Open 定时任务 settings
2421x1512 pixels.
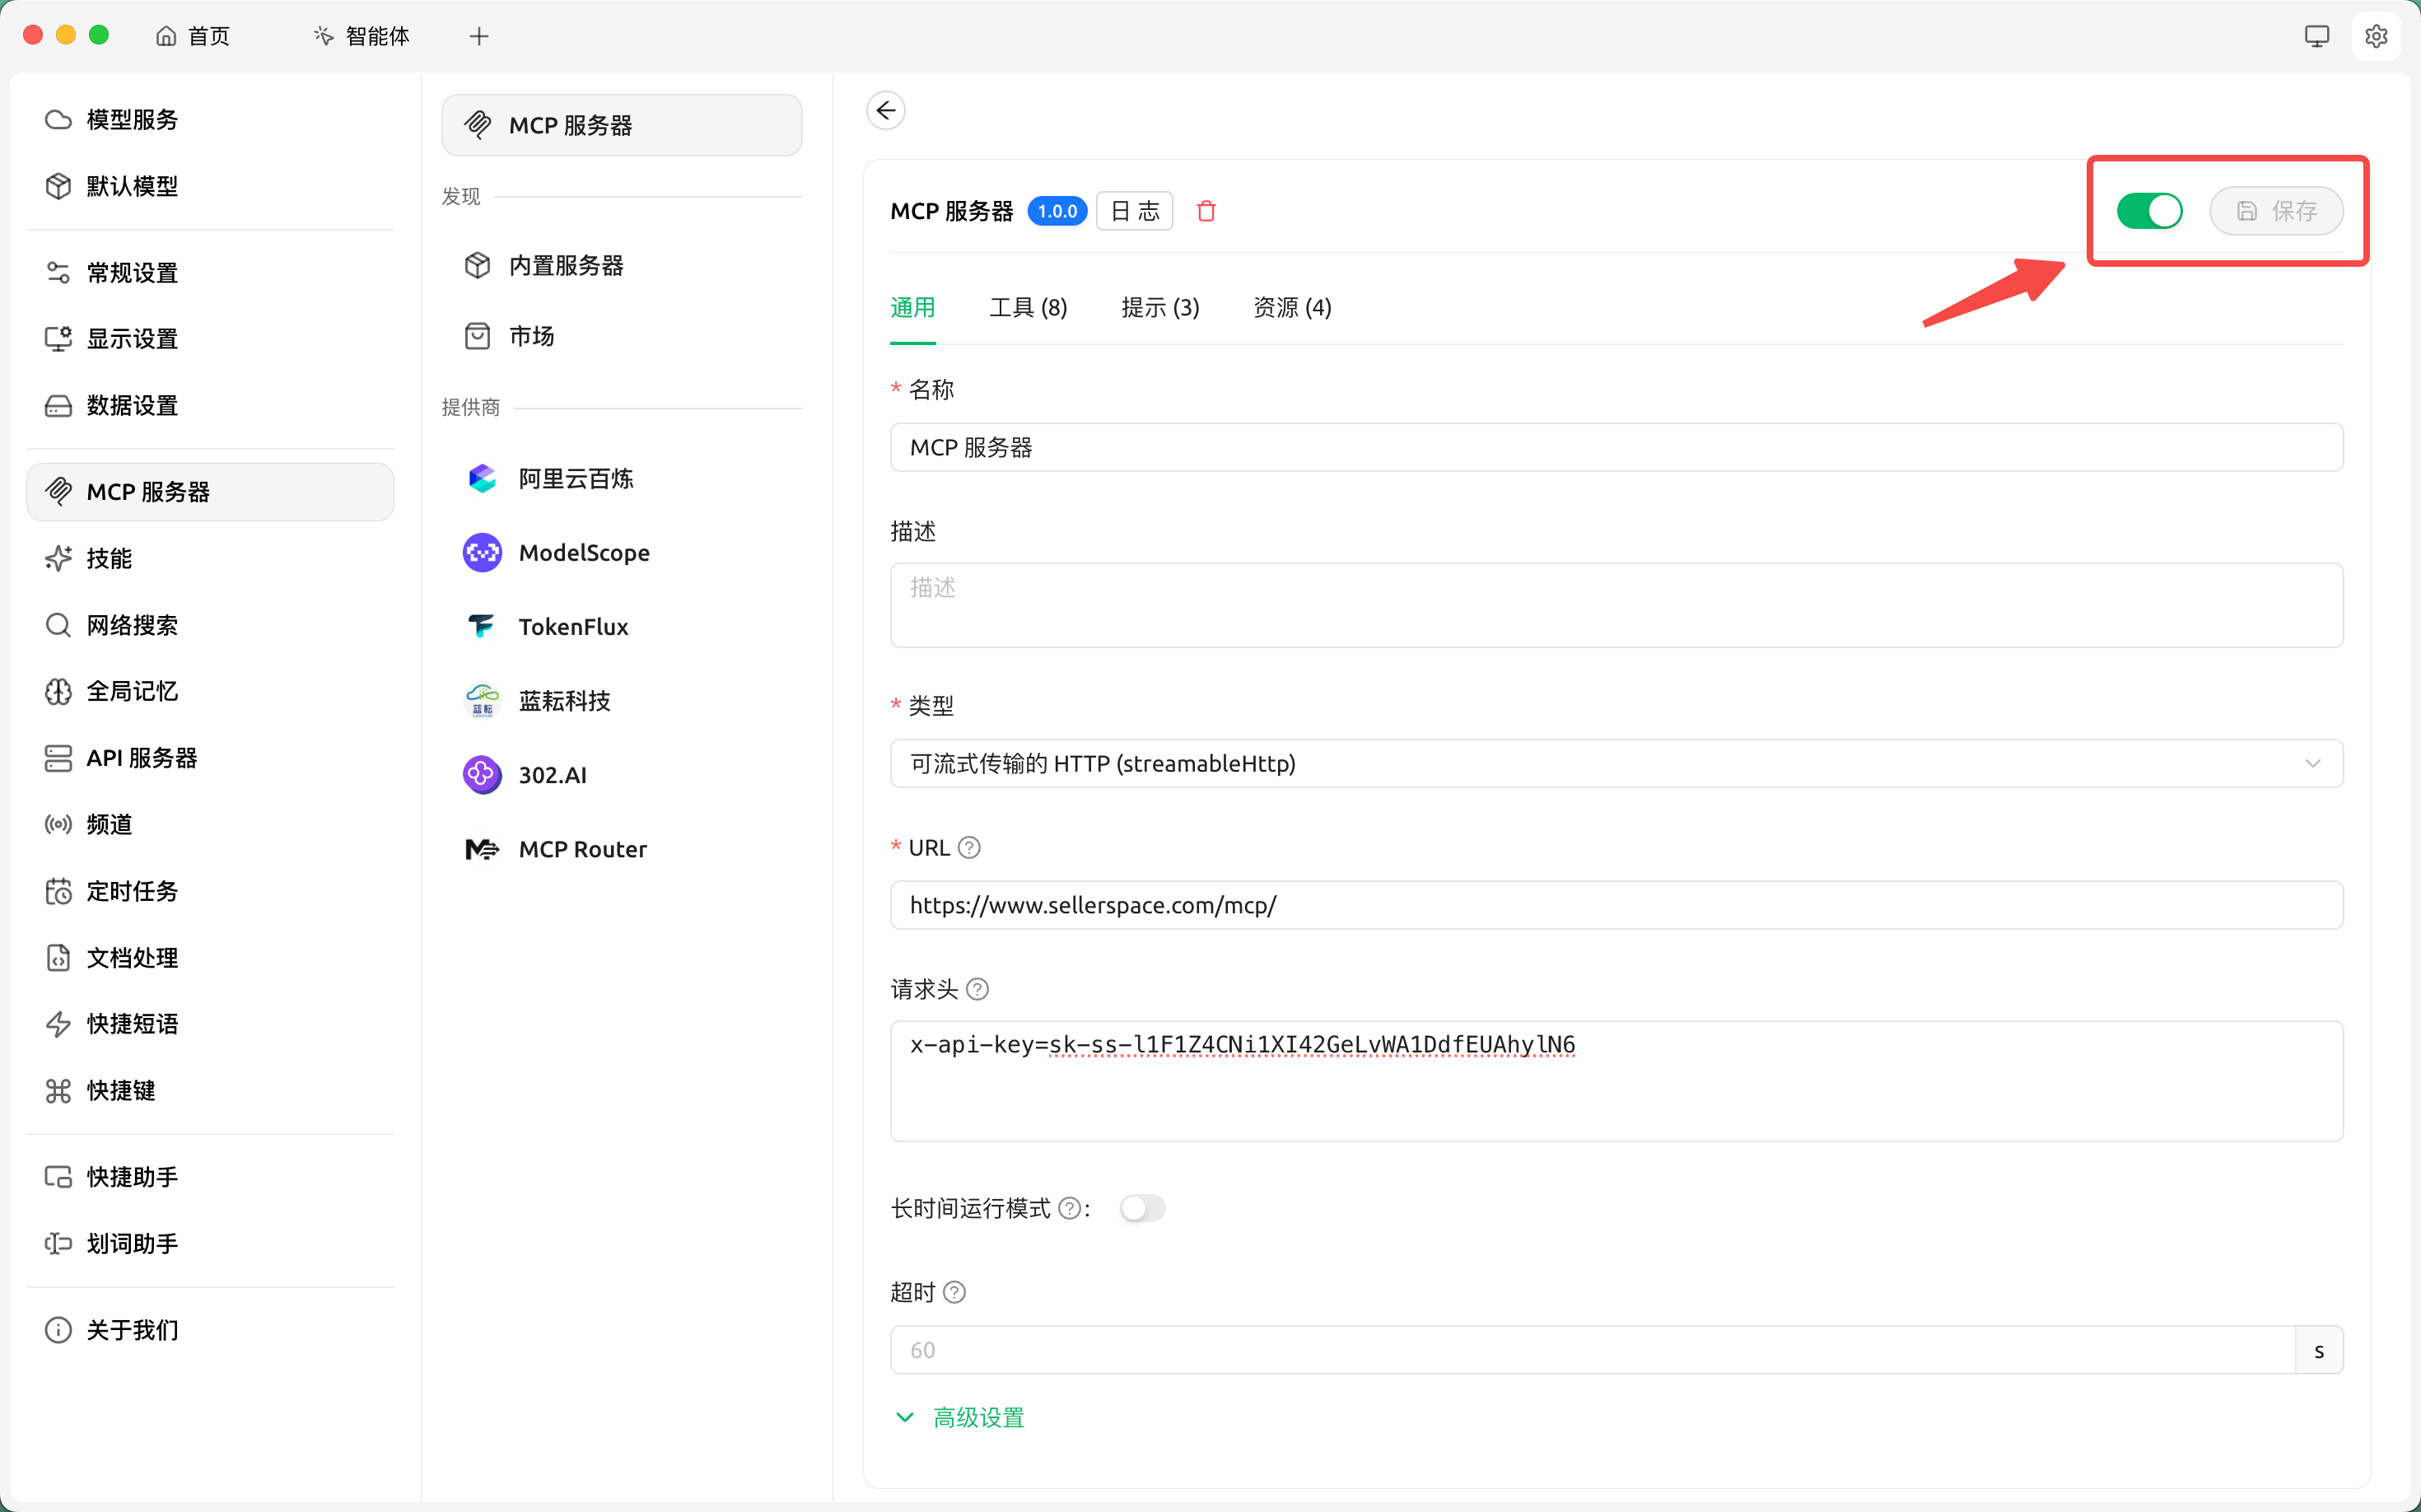click(210, 891)
